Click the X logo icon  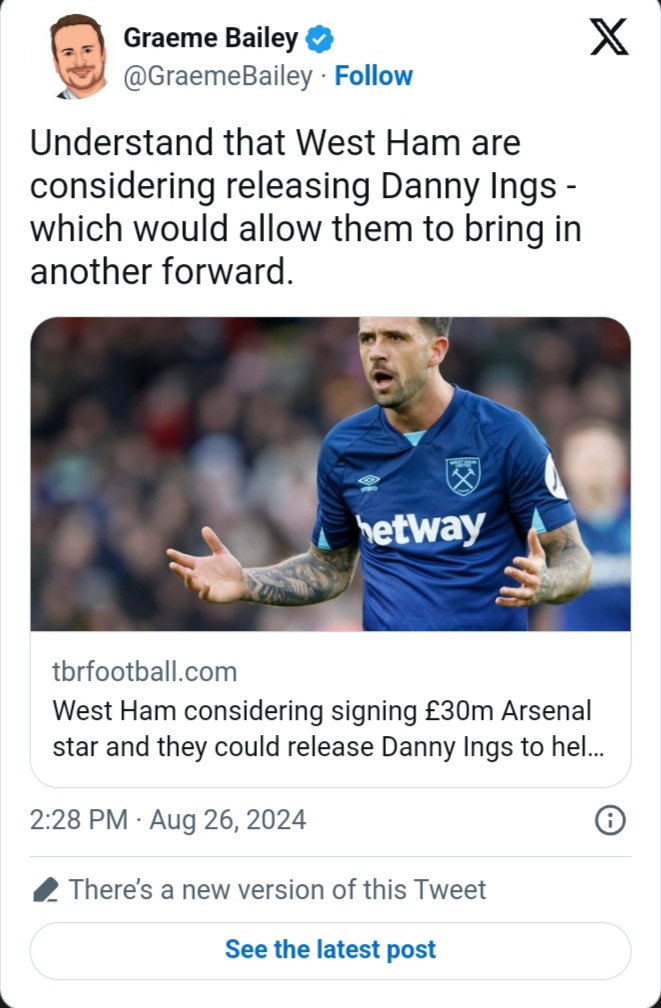pyautogui.click(x=608, y=38)
